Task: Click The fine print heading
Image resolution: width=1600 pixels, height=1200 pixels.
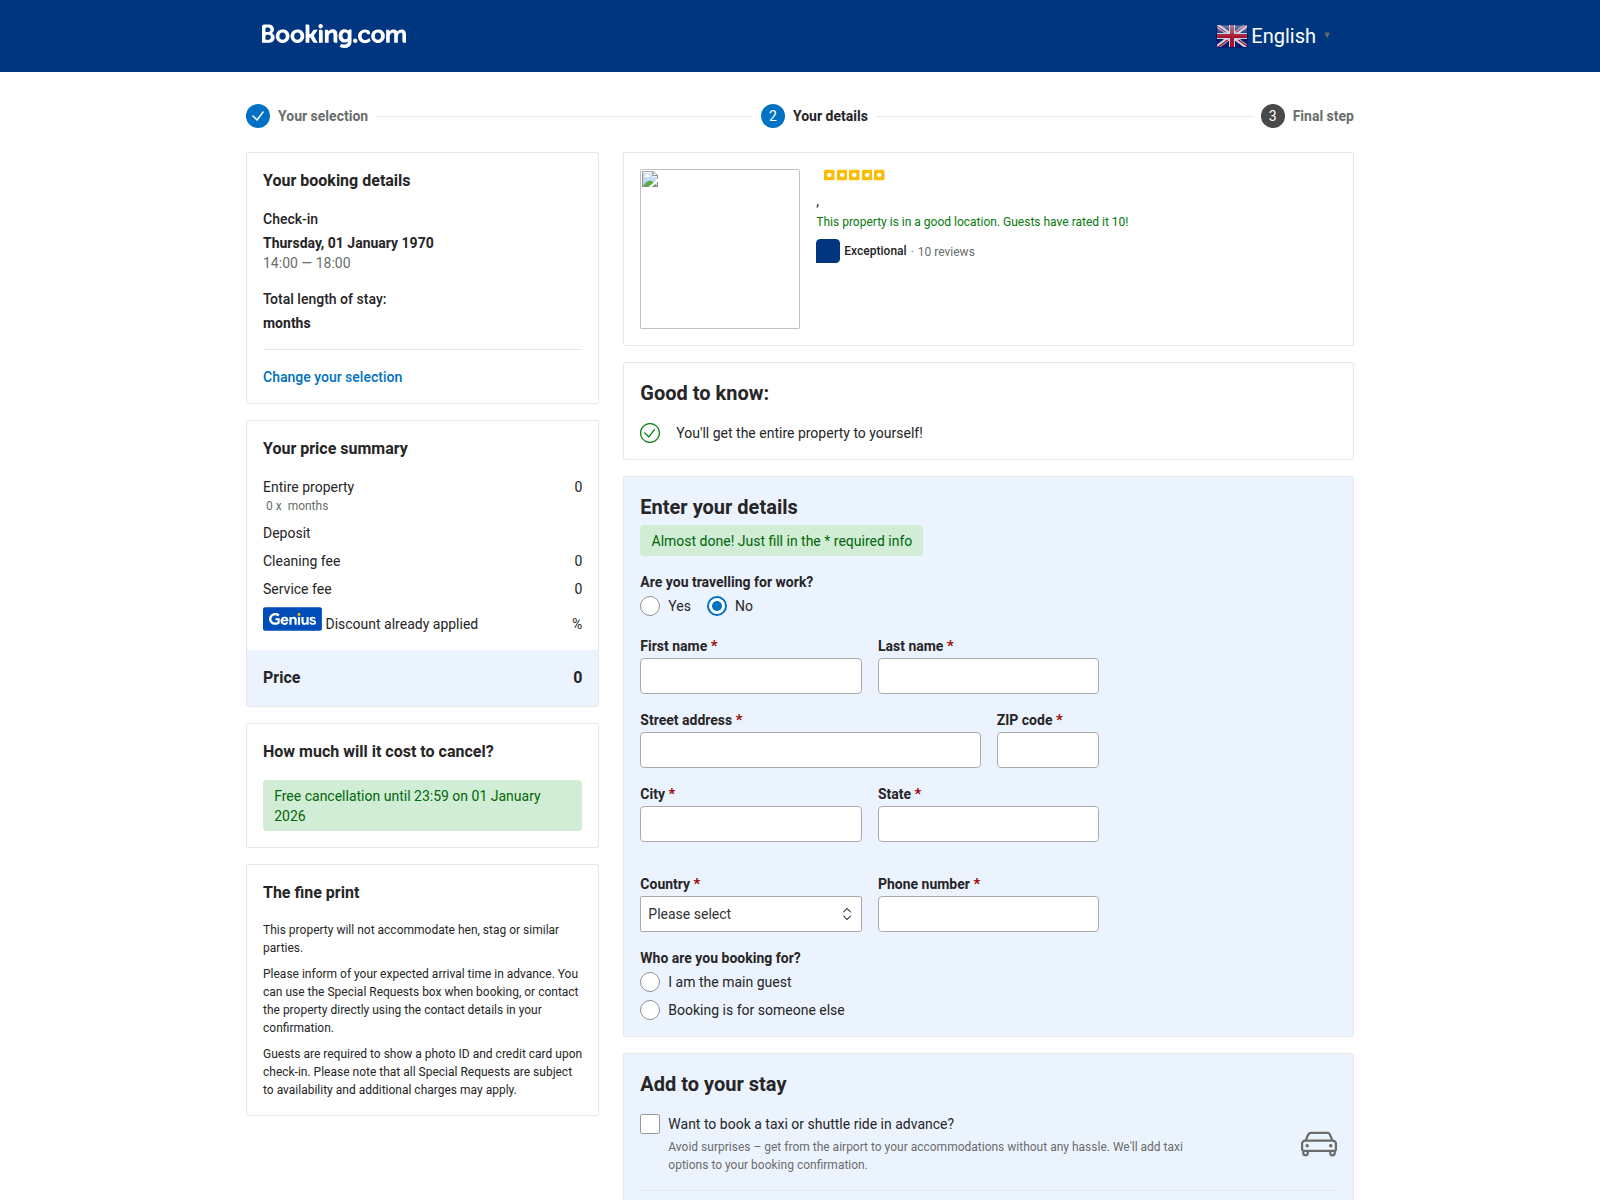Action: pos(311,892)
